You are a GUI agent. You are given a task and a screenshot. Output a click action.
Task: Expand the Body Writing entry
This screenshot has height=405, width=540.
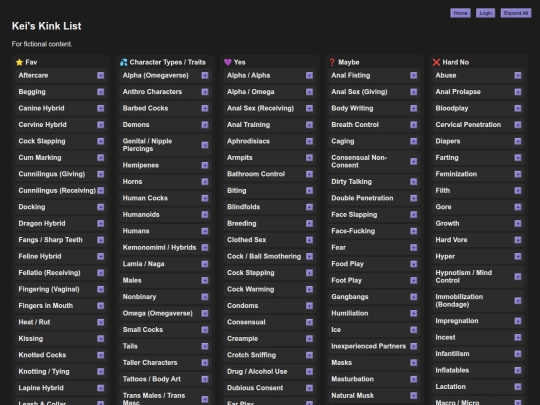(414, 108)
